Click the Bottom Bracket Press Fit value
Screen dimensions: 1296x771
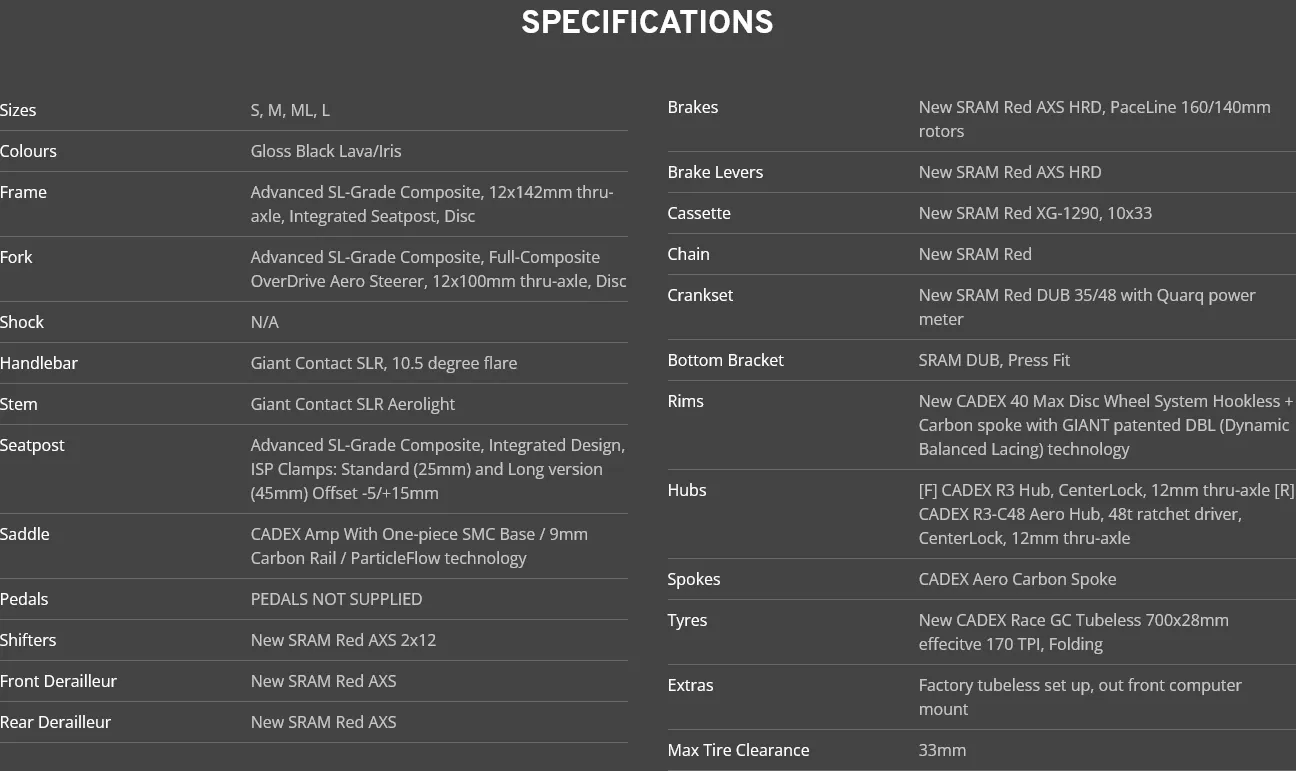click(x=995, y=360)
